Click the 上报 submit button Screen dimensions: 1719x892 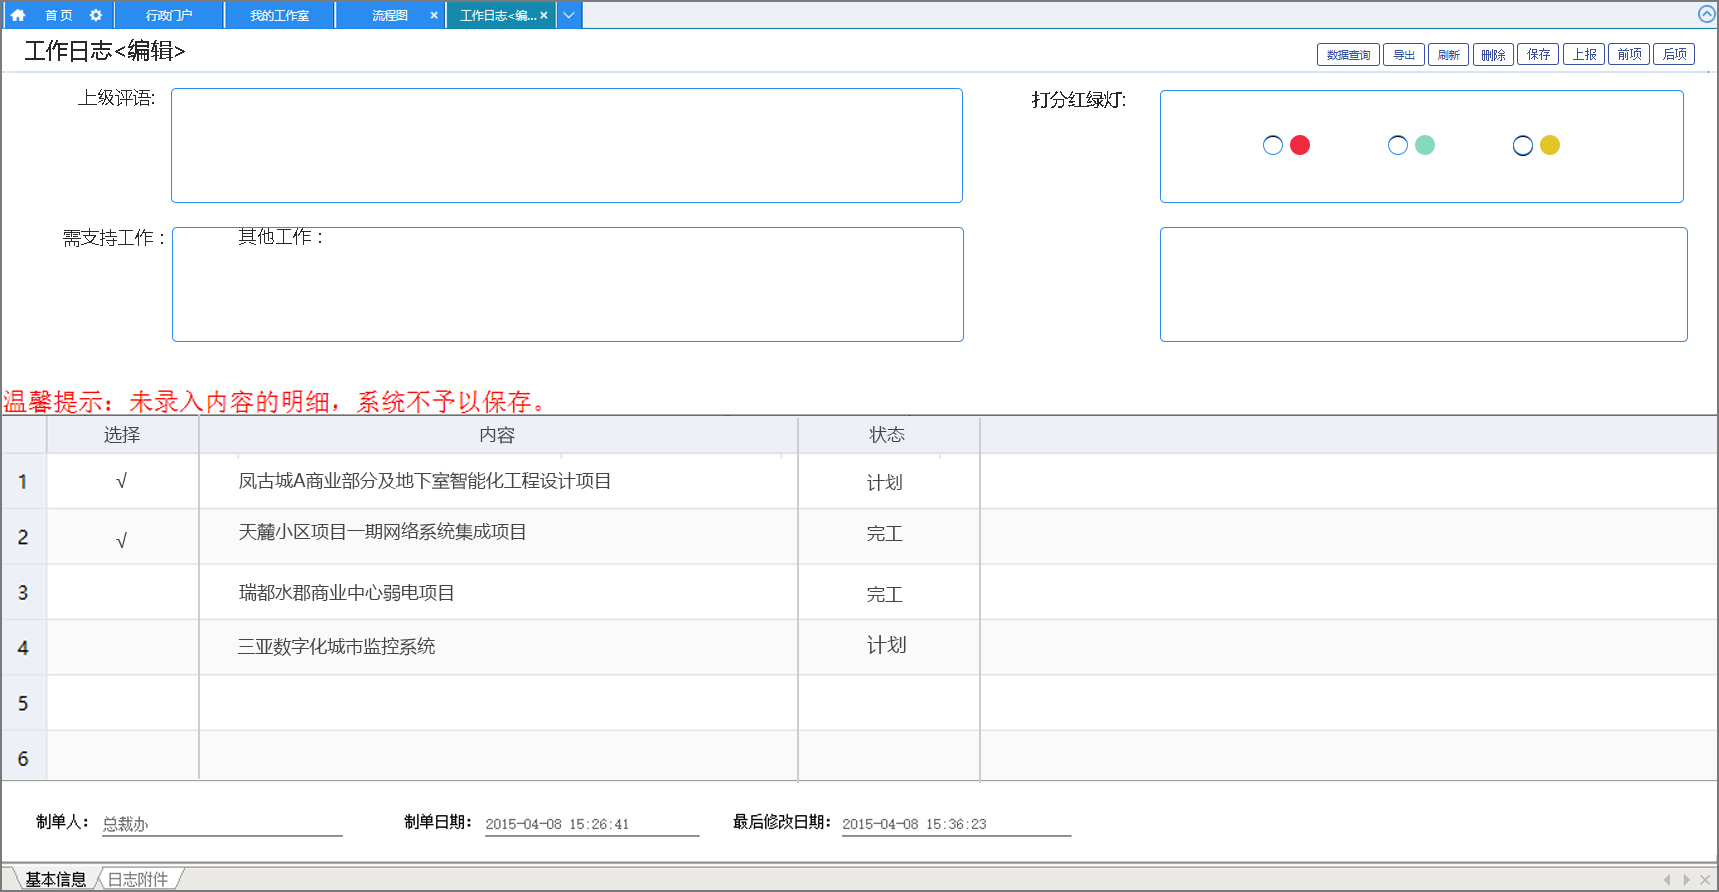click(1584, 54)
